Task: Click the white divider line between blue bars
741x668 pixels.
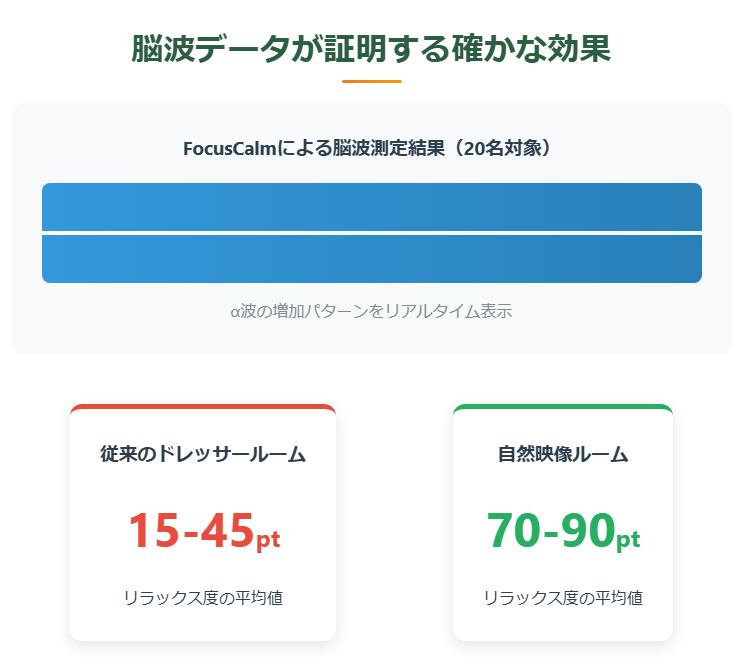Action: (371, 233)
